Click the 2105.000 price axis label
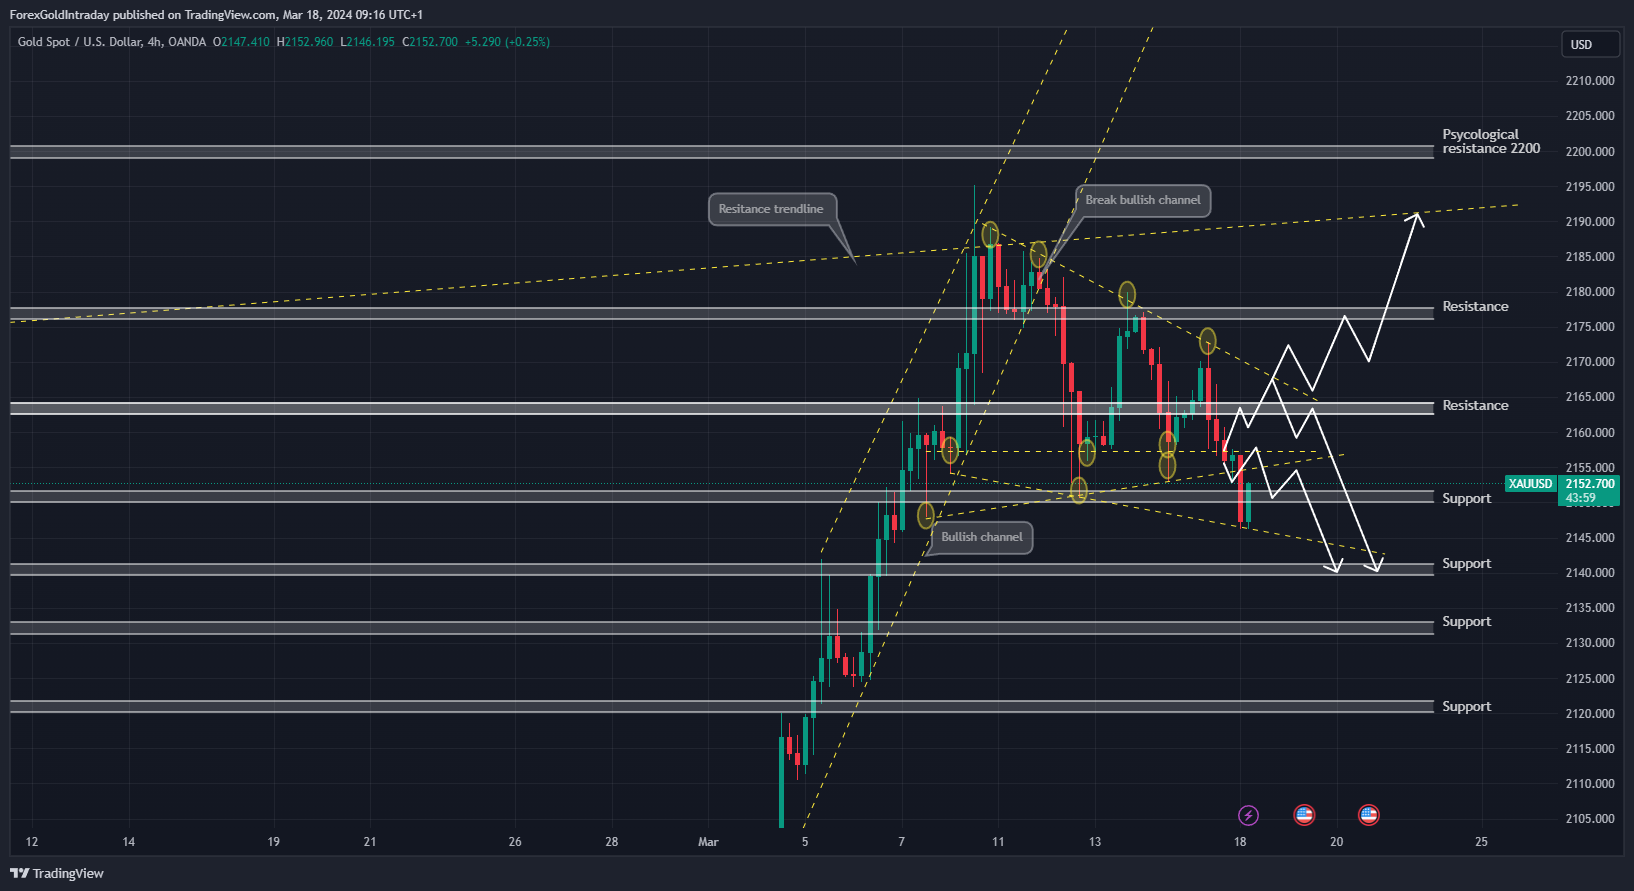 click(x=1590, y=819)
